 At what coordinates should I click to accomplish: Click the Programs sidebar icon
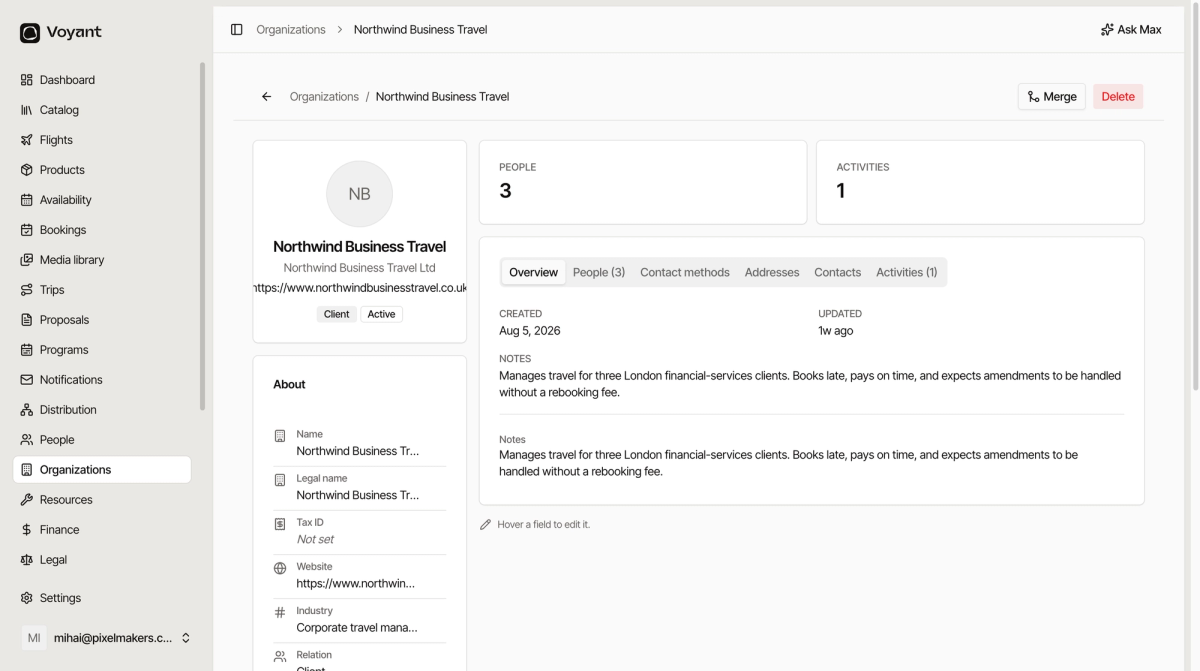pos(27,350)
